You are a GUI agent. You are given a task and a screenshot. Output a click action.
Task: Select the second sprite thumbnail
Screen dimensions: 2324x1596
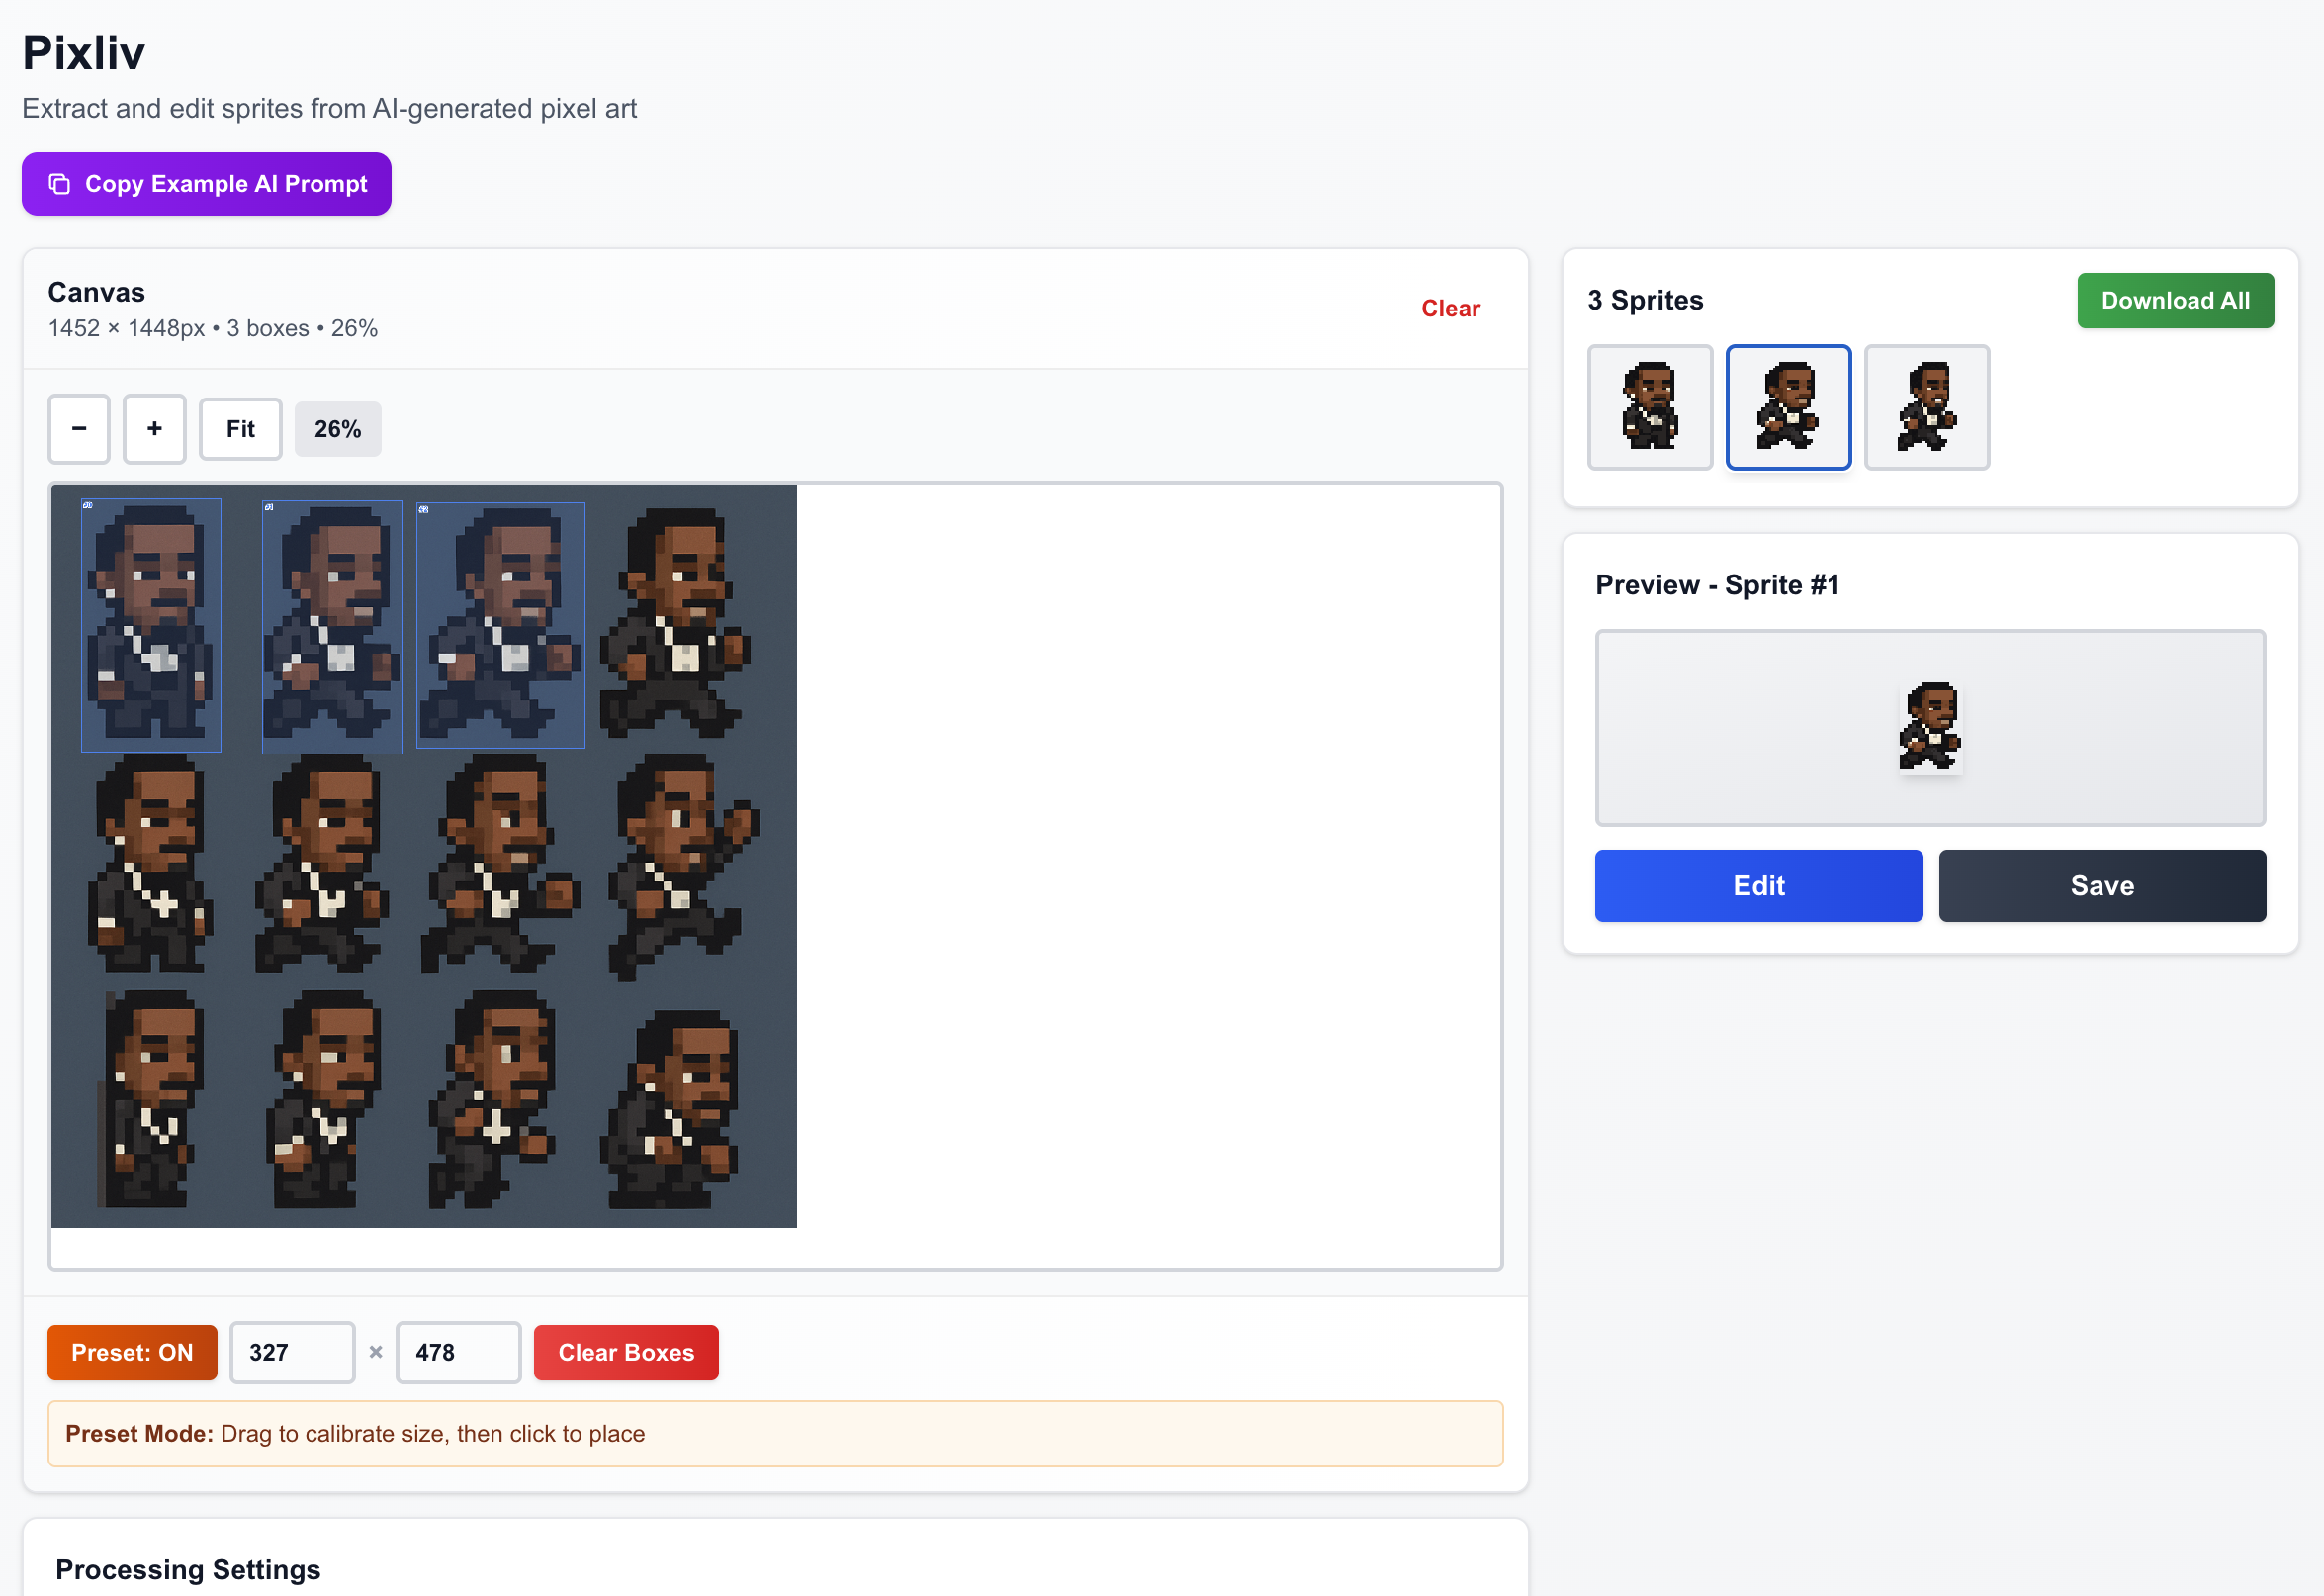coord(1787,407)
